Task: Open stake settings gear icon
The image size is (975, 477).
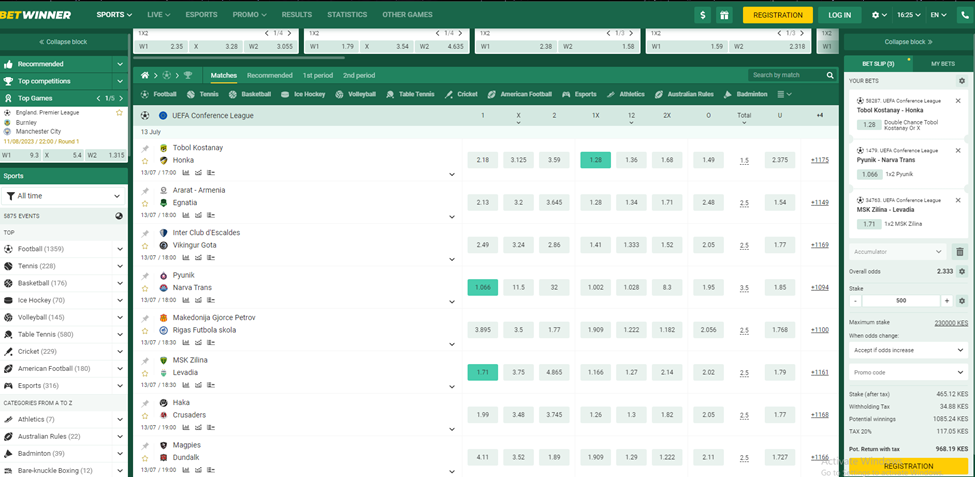Action: click(963, 301)
